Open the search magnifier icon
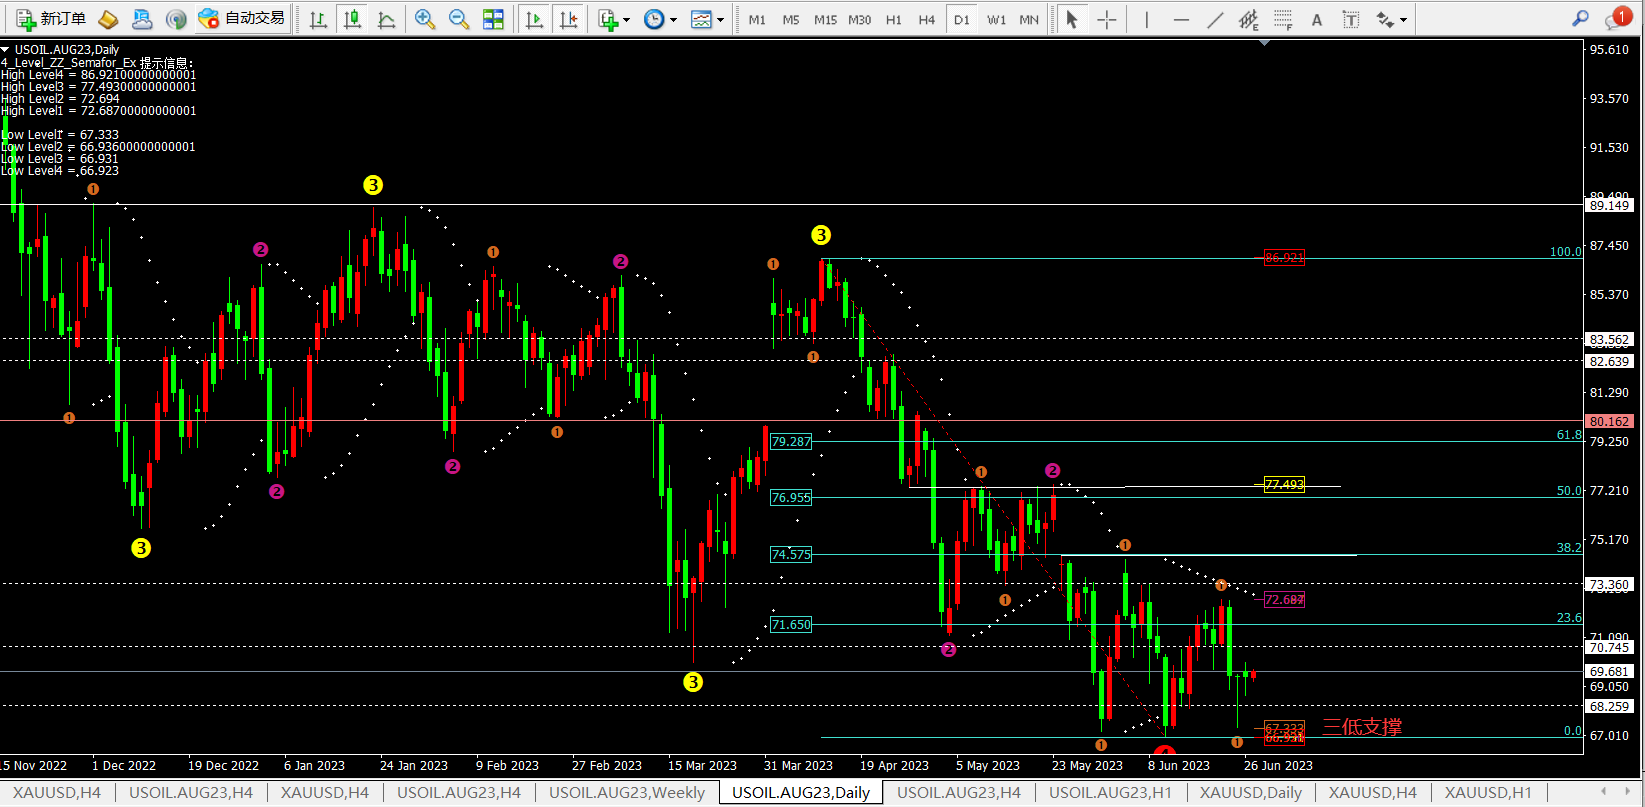Image resolution: width=1645 pixels, height=807 pixels. [1580, 19]
